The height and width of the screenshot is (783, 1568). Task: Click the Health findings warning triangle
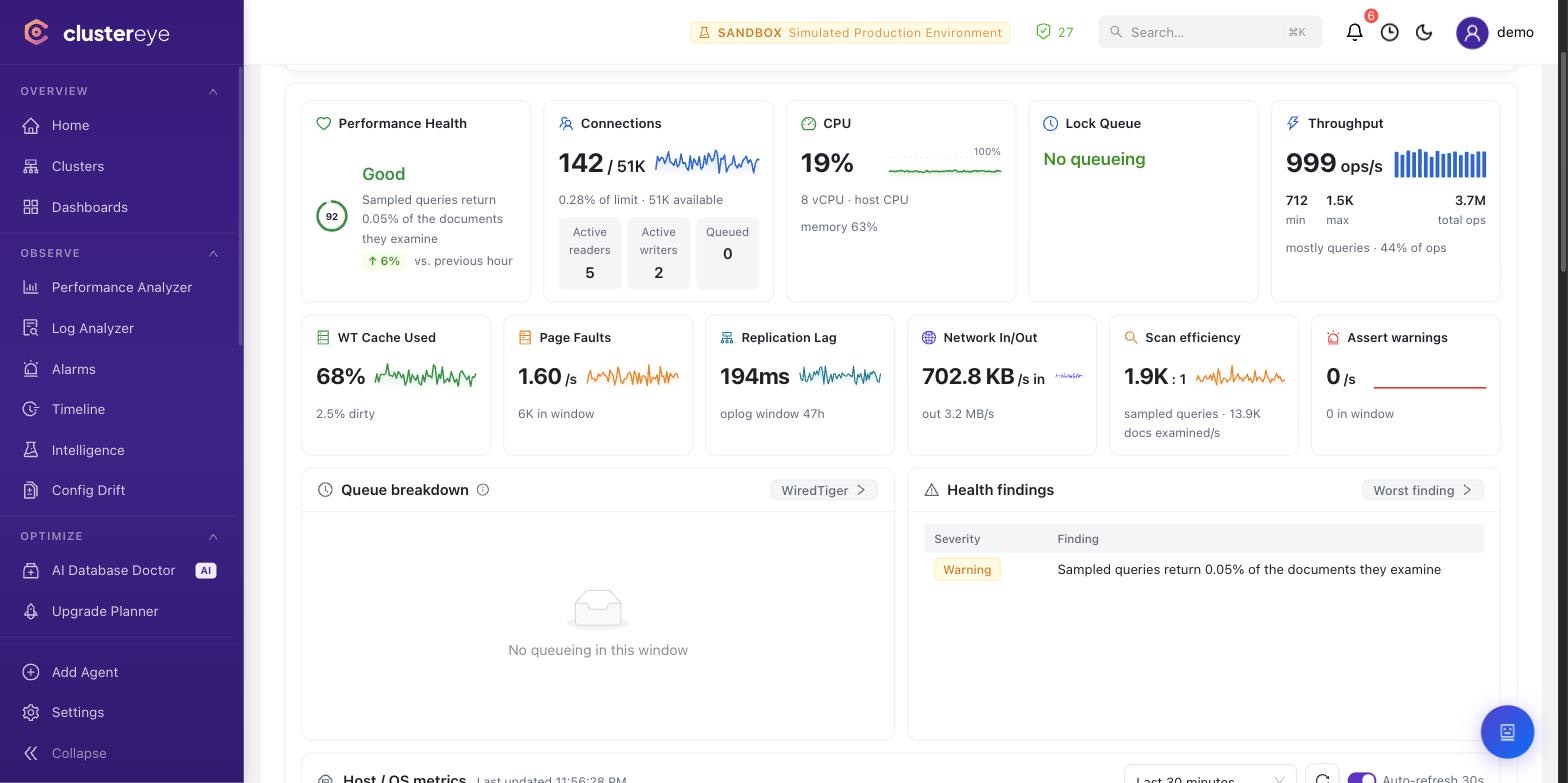click(x=931, y=490)
